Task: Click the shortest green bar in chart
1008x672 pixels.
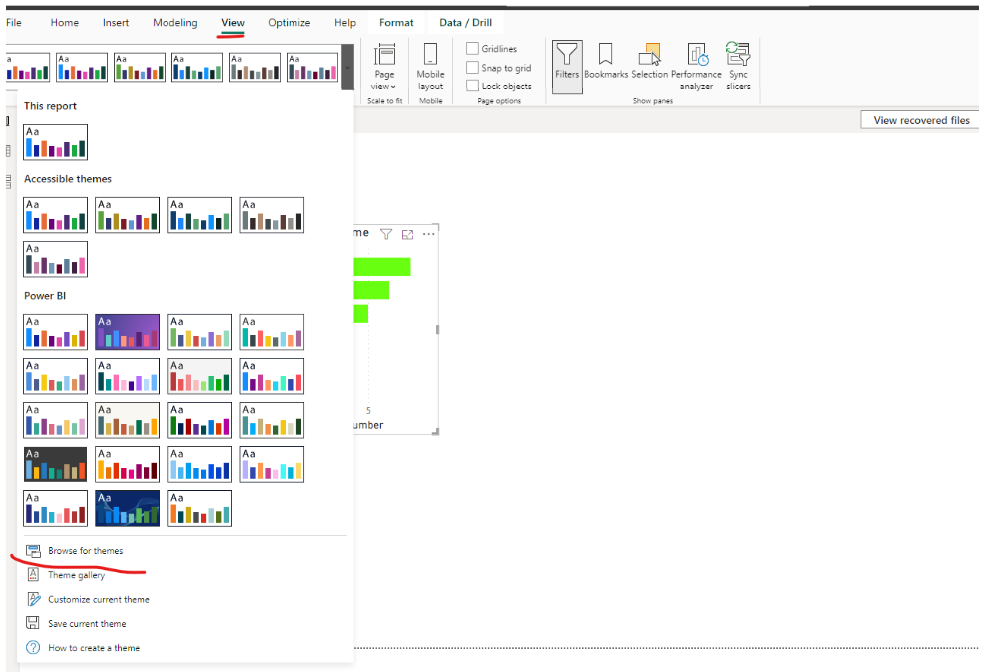Action: 361,314
